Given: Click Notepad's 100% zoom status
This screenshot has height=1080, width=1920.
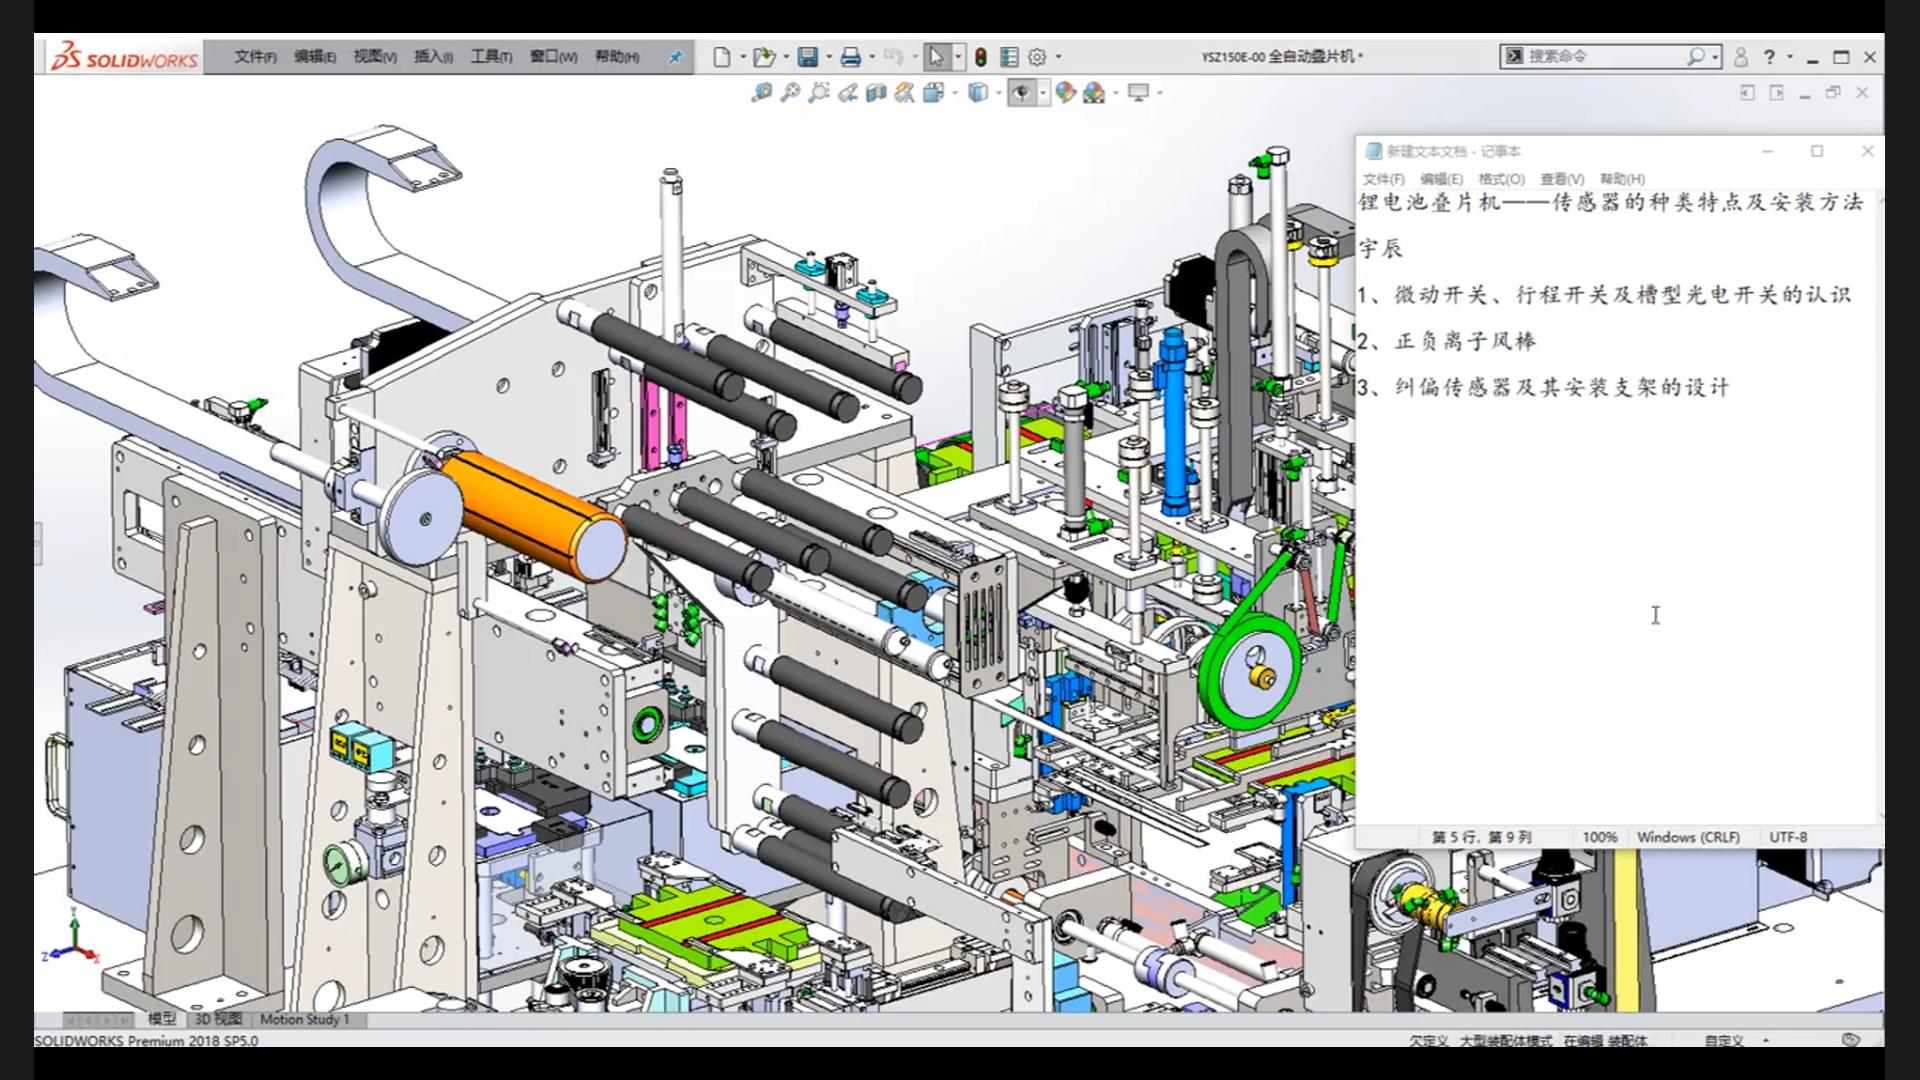Looking at the screenshot, I should tap(1600, 837).
